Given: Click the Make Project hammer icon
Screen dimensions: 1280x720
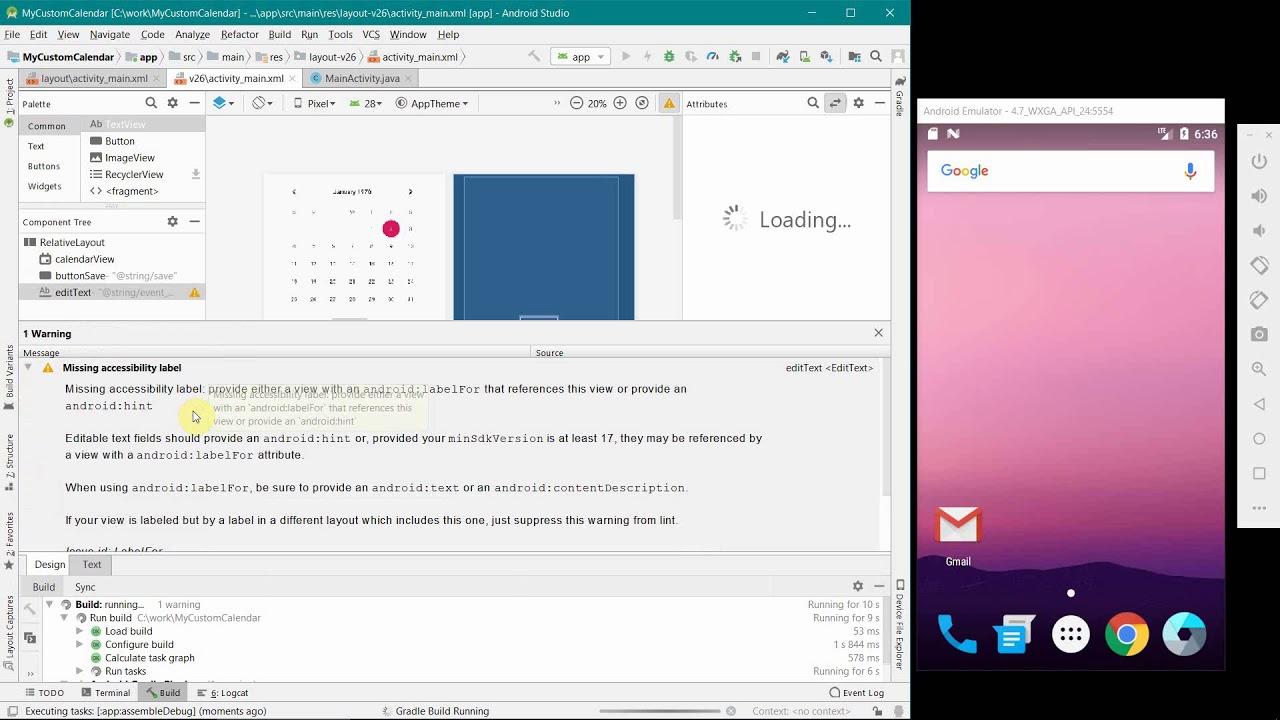Looking at the screenshot, I should coord(535,57).
